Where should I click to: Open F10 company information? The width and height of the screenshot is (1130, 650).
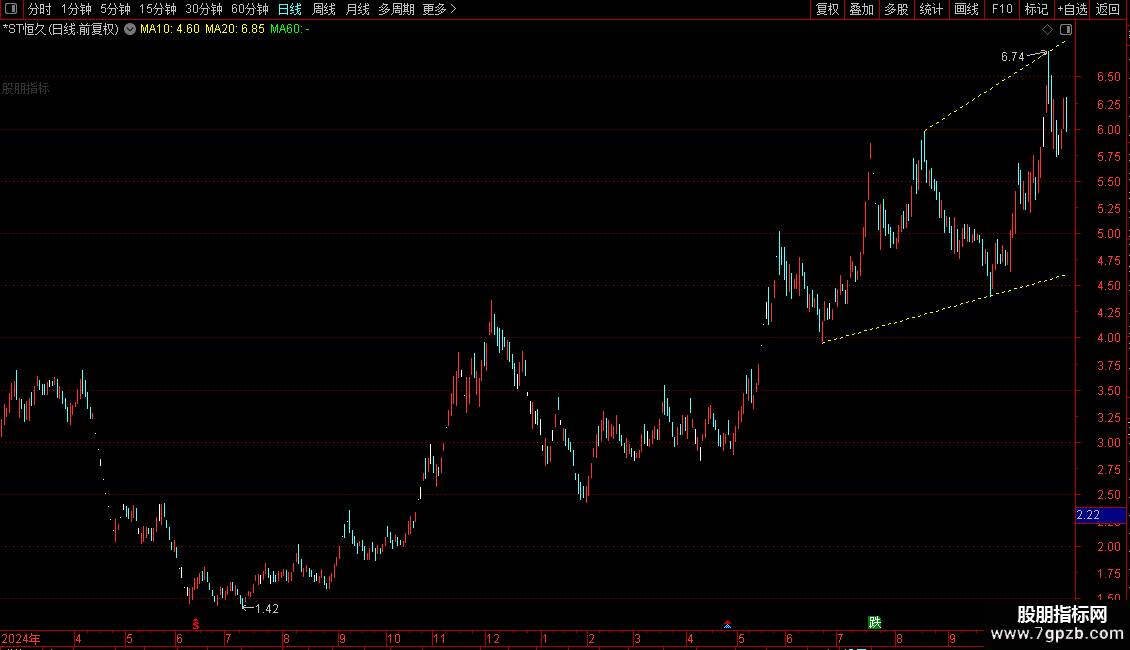tap(1002, 9)
